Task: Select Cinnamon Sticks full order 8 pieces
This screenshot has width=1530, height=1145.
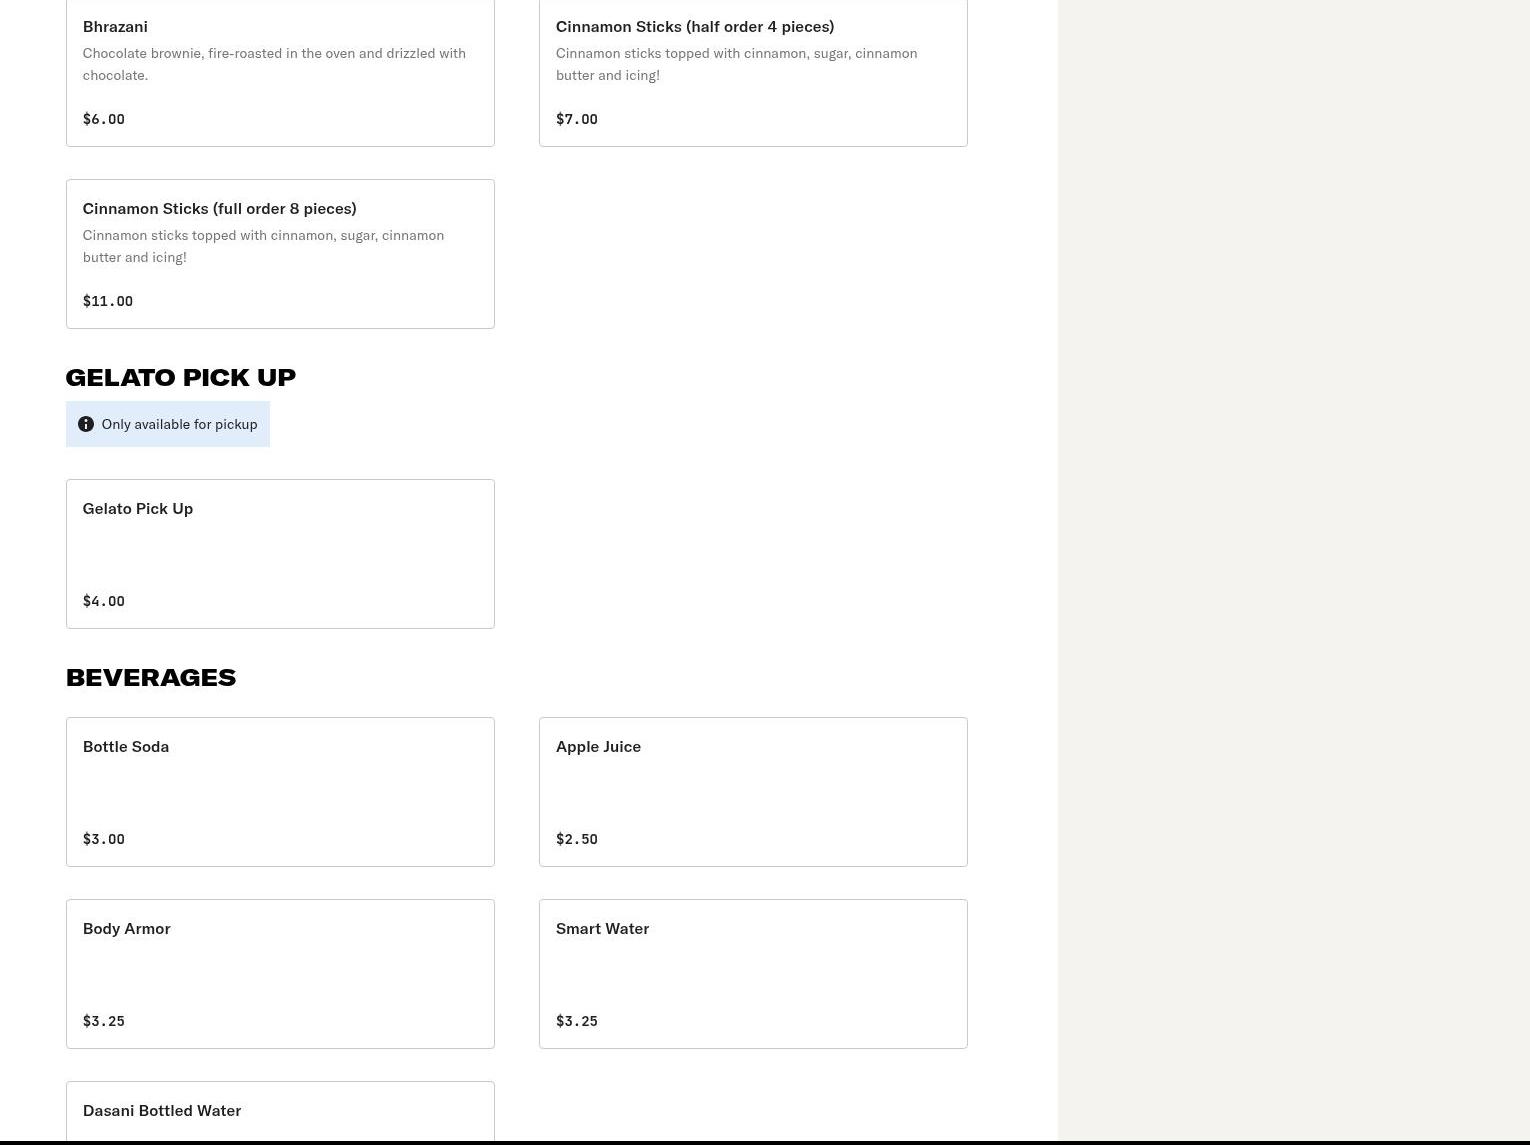Action: tap(280, 254)
